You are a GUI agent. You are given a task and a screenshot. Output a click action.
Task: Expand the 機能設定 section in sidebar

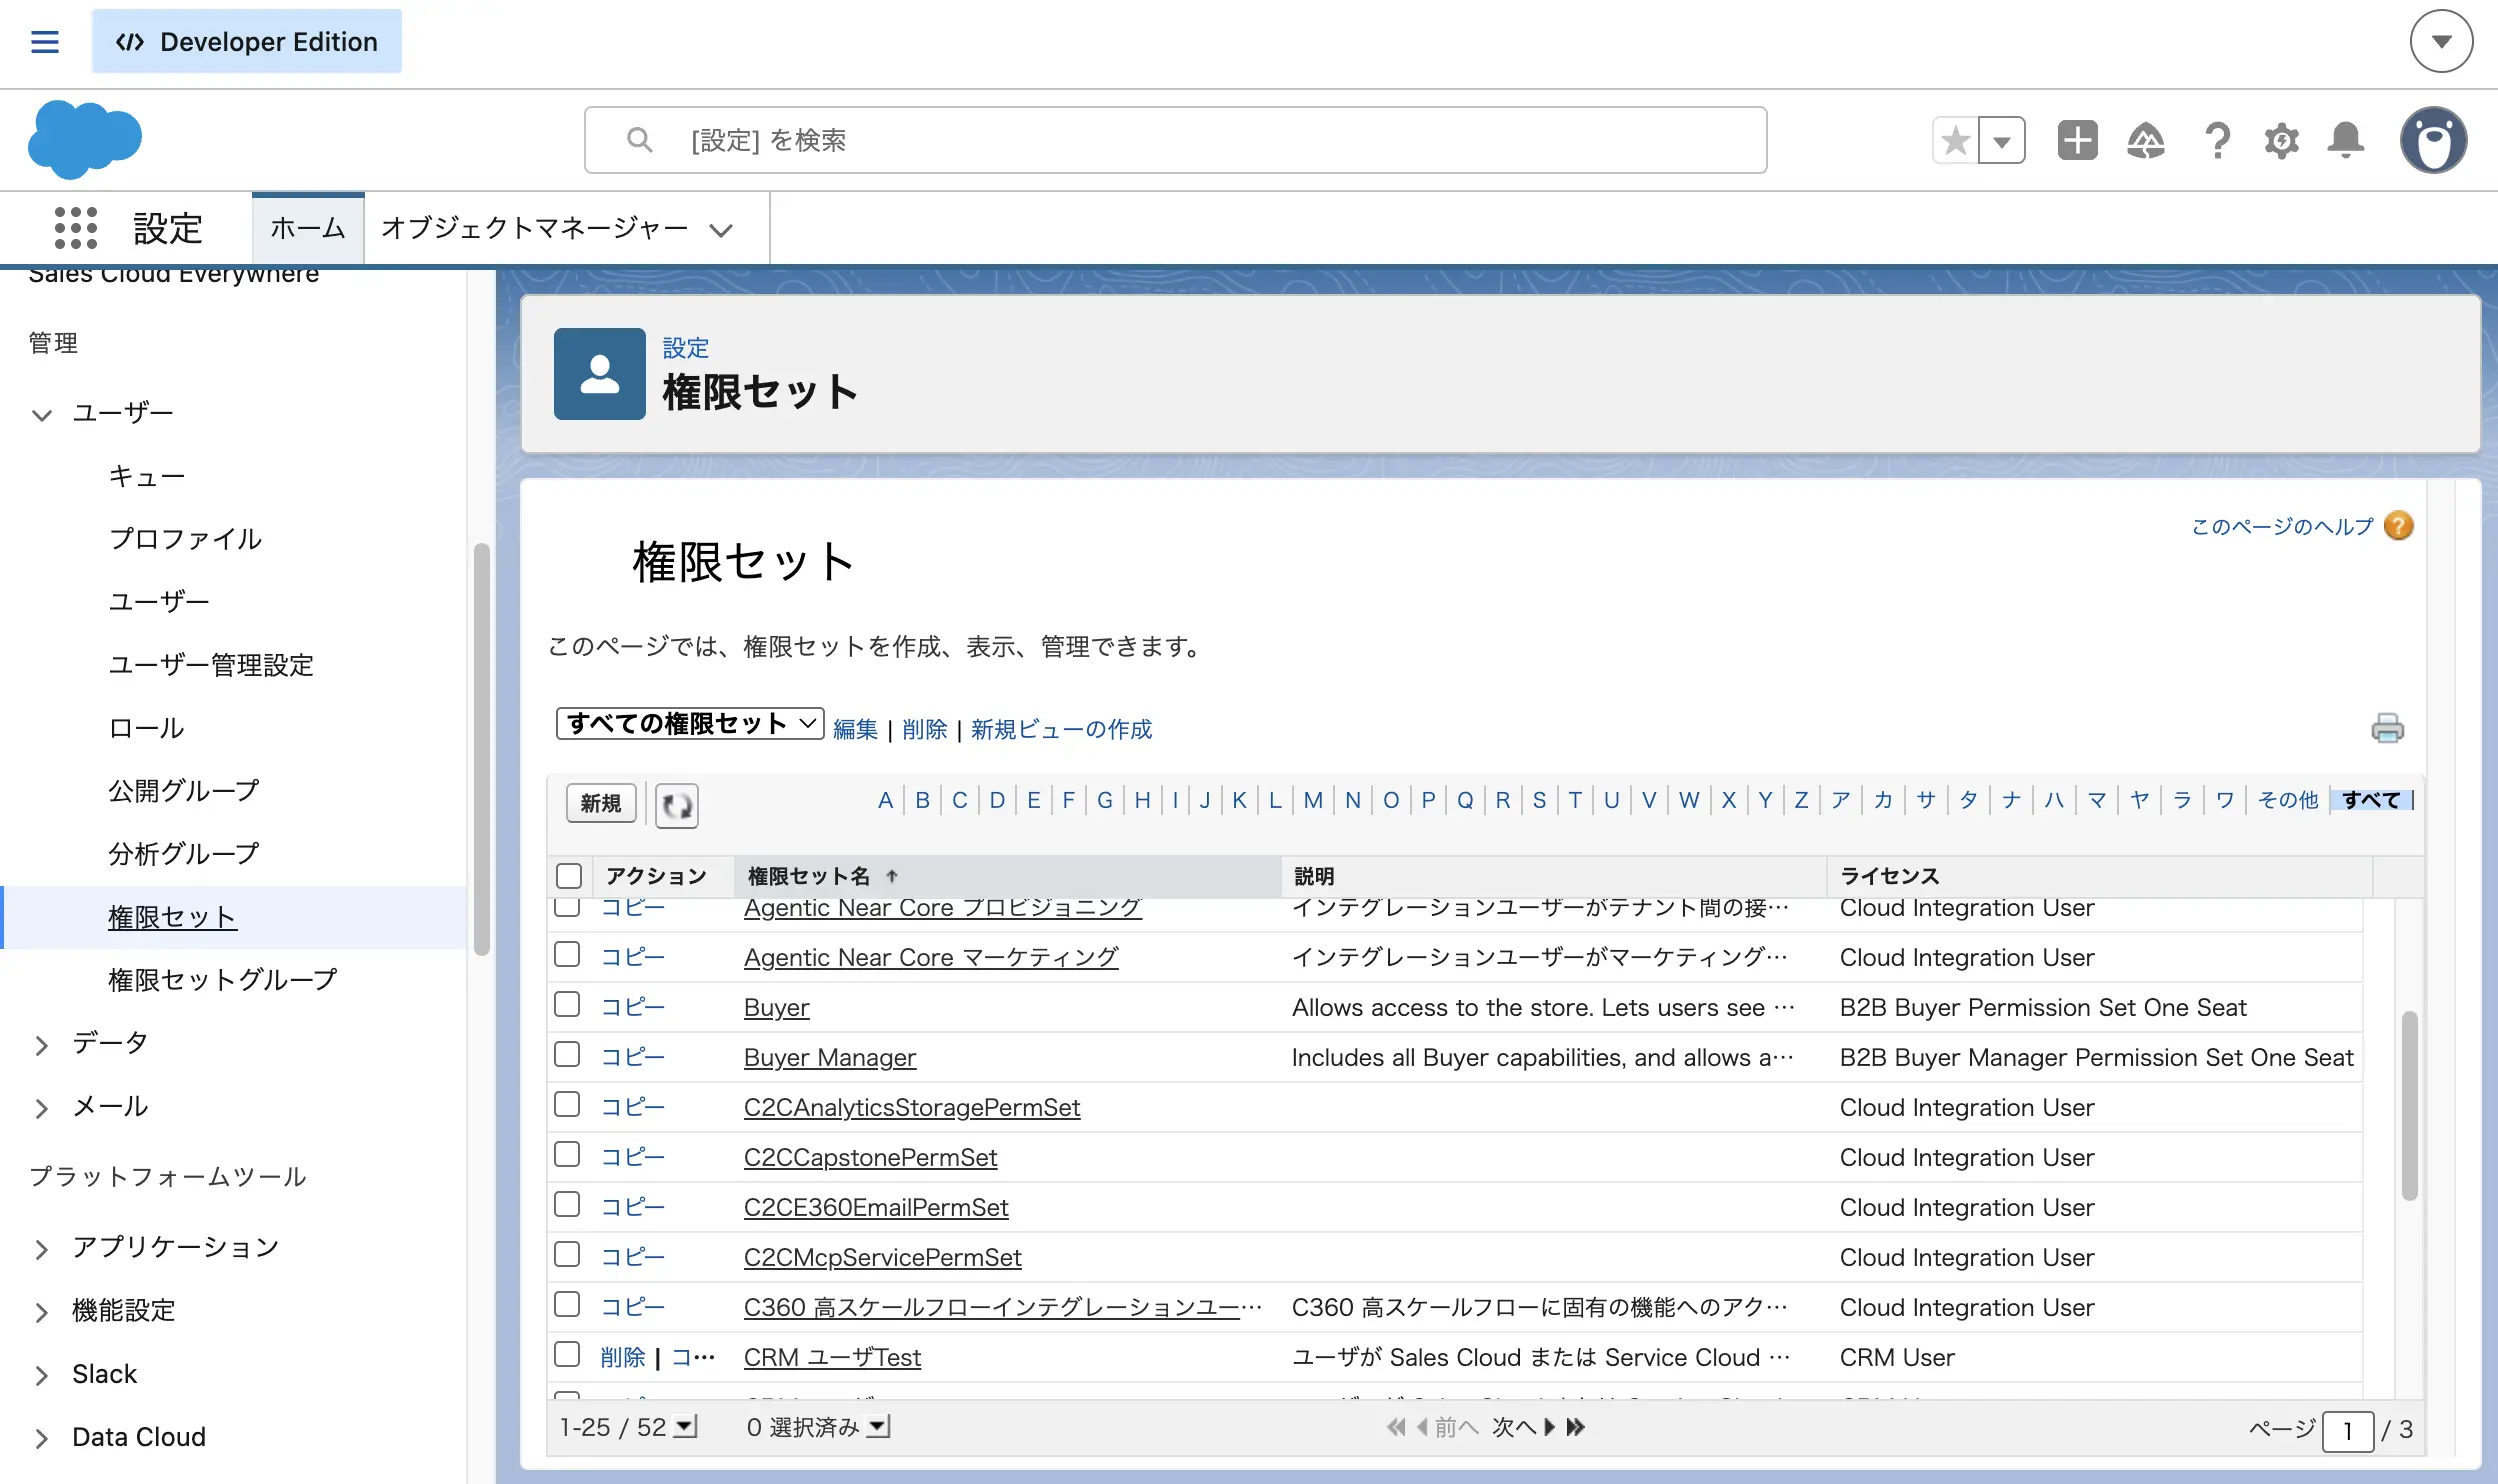(x=41, y=1312)
